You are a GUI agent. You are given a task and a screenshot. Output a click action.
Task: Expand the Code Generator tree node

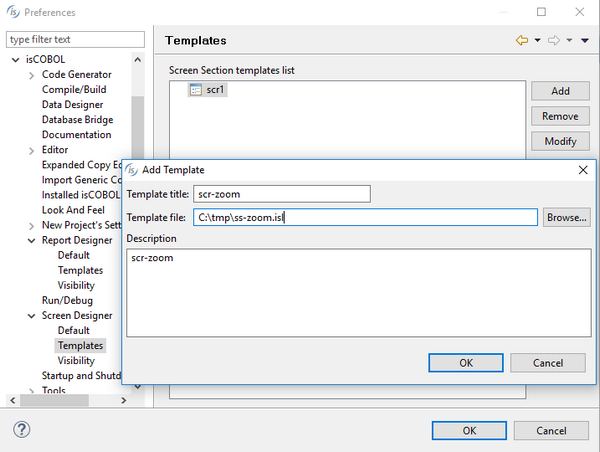click(31, 75)
